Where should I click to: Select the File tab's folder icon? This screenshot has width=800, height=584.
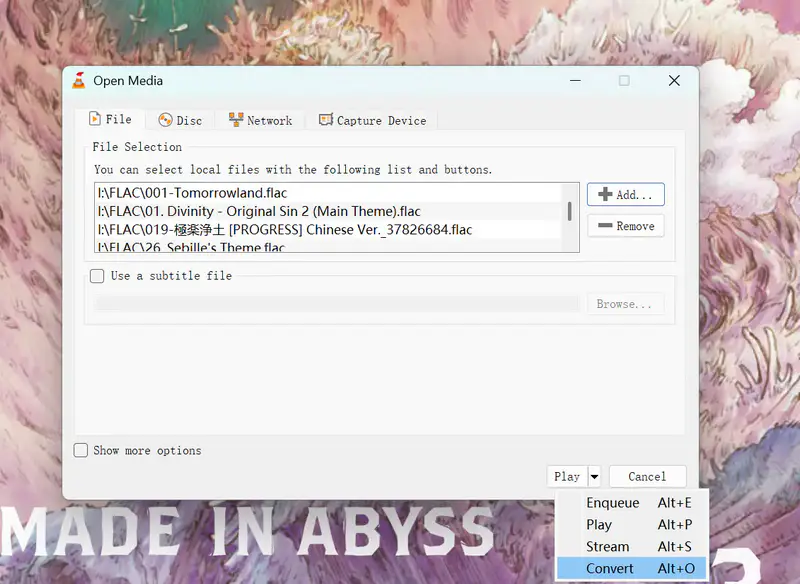[96, 119]
